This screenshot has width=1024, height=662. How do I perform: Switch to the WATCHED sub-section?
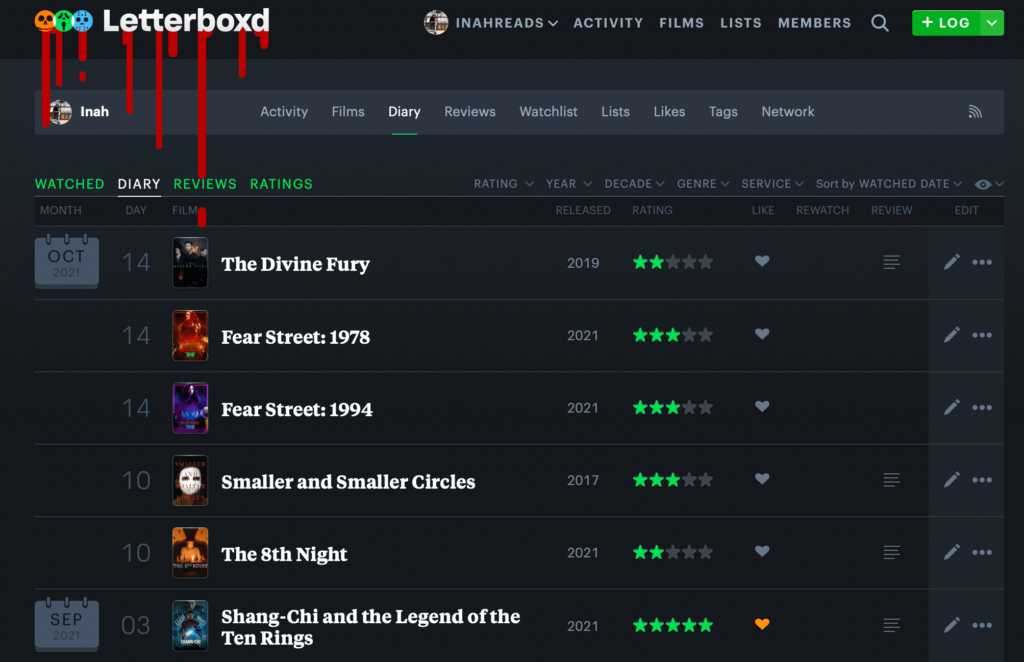(69, 184)
